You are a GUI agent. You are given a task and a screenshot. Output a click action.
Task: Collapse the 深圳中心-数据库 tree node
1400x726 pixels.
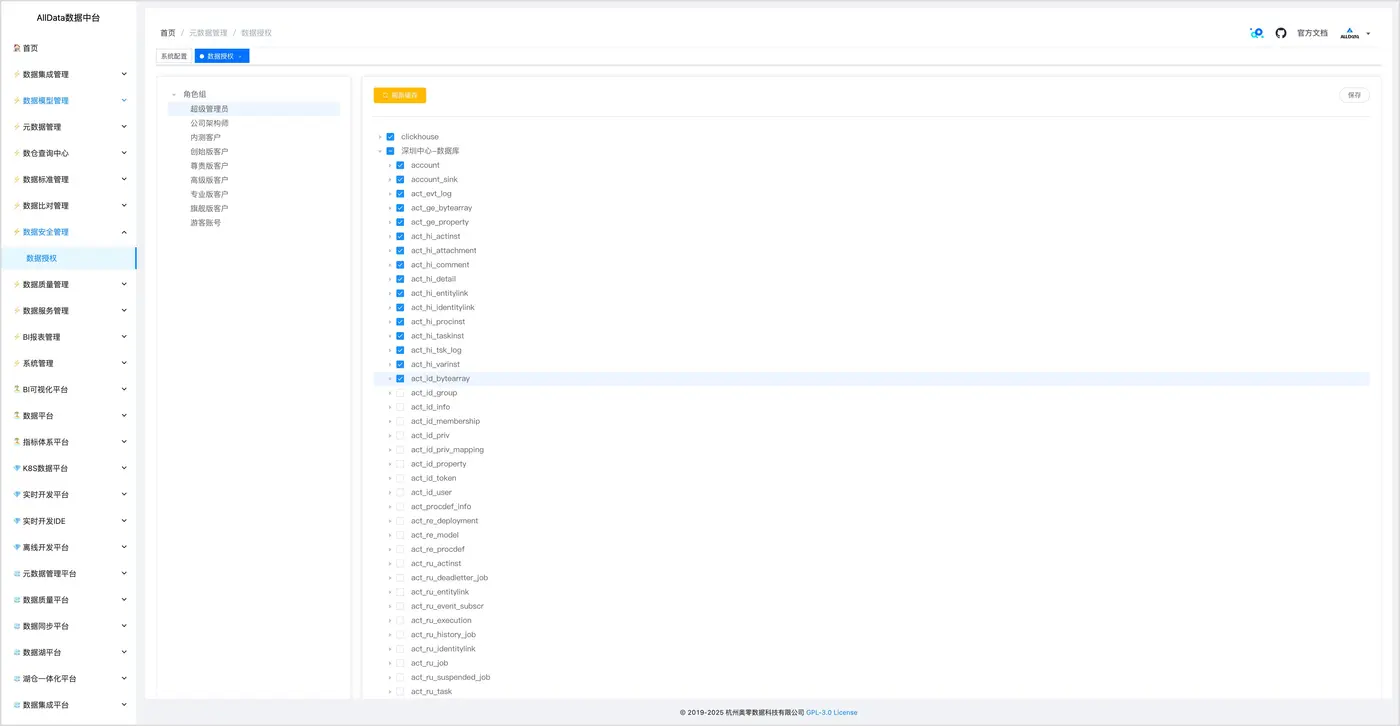point(380,151)
